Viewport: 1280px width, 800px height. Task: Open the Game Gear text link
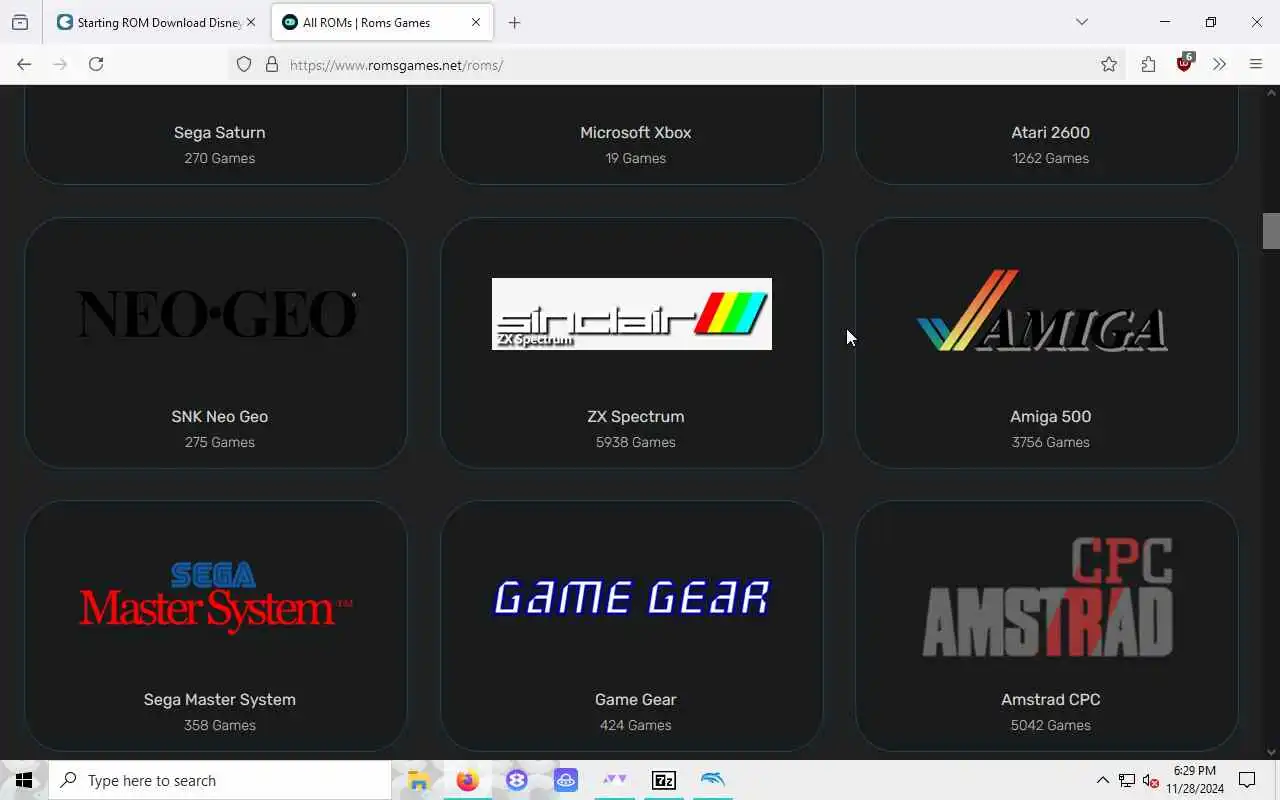click(x=635, y=699)
